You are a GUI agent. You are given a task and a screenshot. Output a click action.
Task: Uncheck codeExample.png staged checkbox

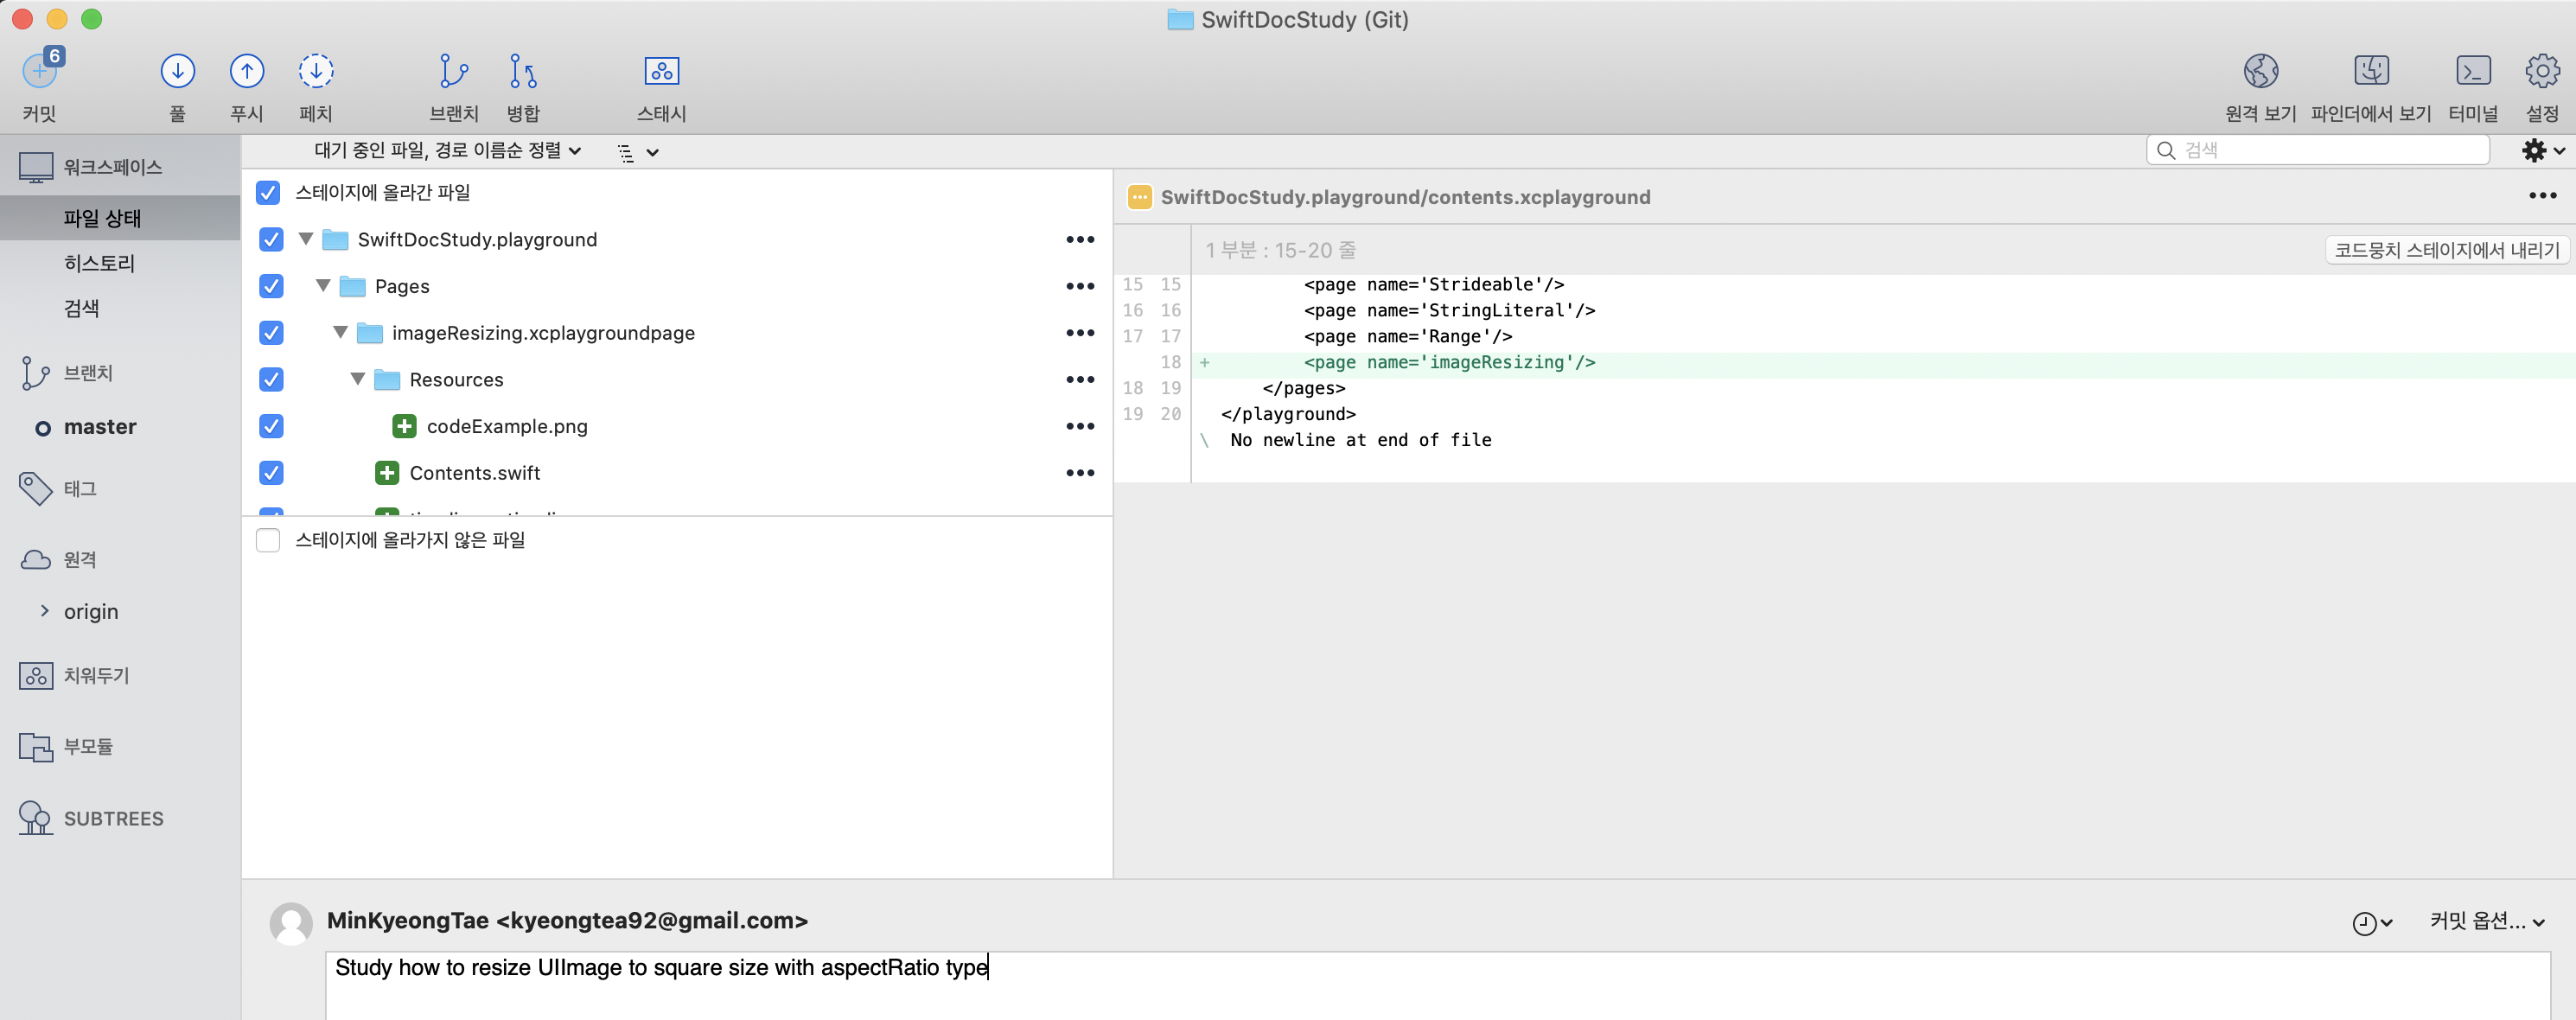[271, 426]
